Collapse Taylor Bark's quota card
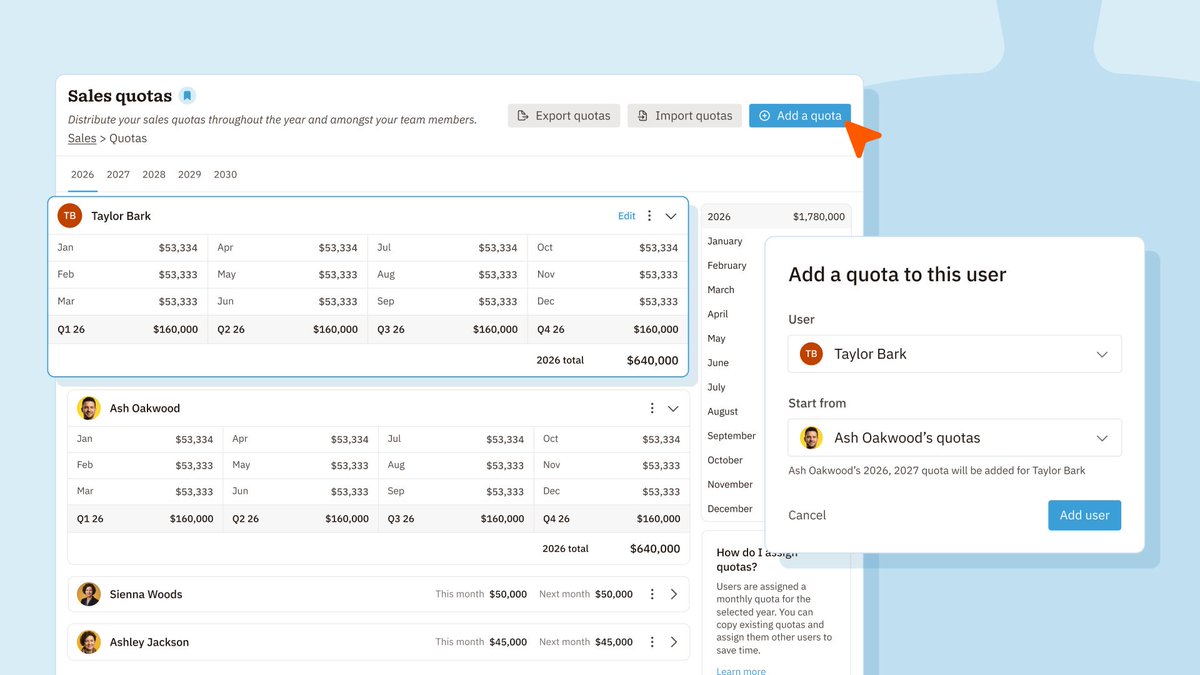Viewport: 1200px width, 675px height. [x=671, y=216]
